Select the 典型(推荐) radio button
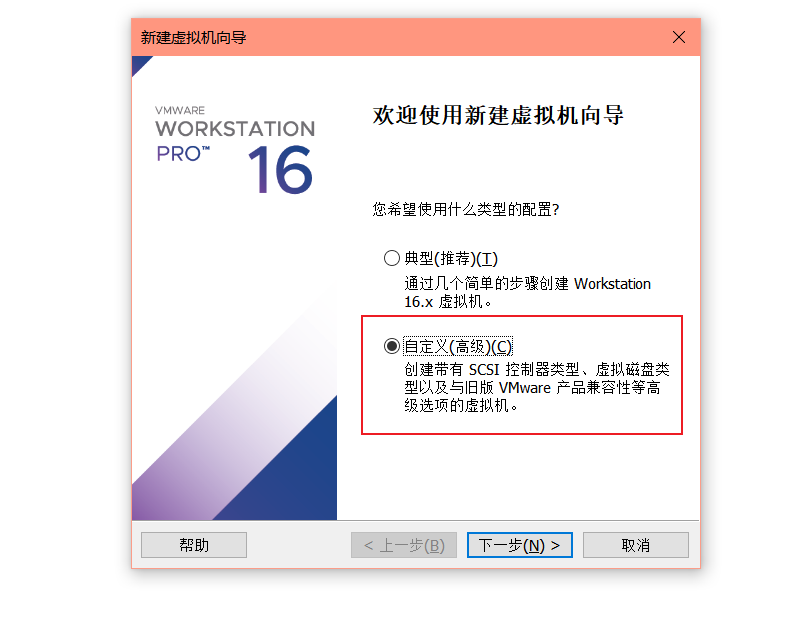Screen dimensions: 798x622 click(x=391, y=258)
